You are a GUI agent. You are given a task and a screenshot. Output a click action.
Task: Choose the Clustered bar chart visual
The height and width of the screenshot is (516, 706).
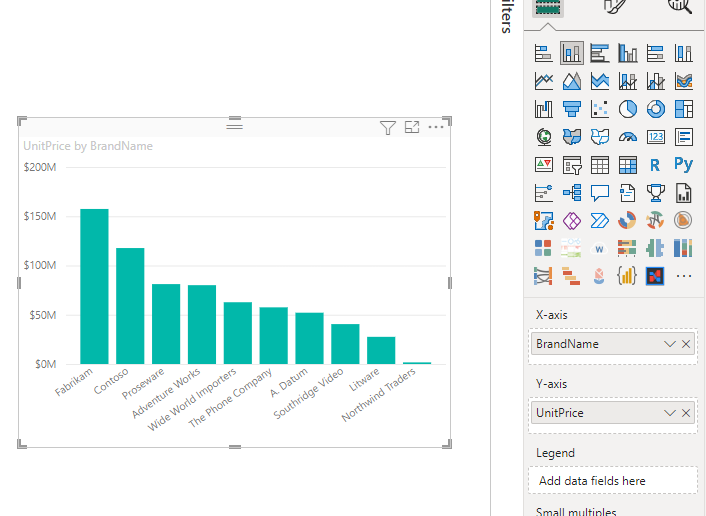click(x=600, y=53)
